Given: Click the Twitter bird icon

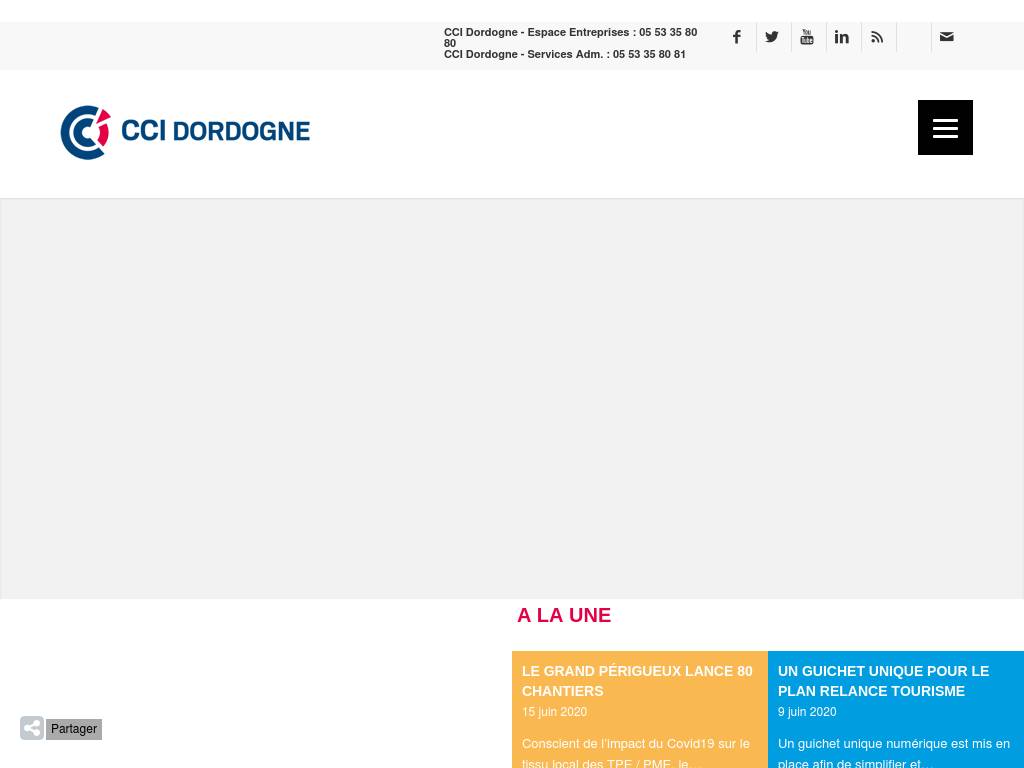Looking at the screenshot, I should tap(772, 37).
